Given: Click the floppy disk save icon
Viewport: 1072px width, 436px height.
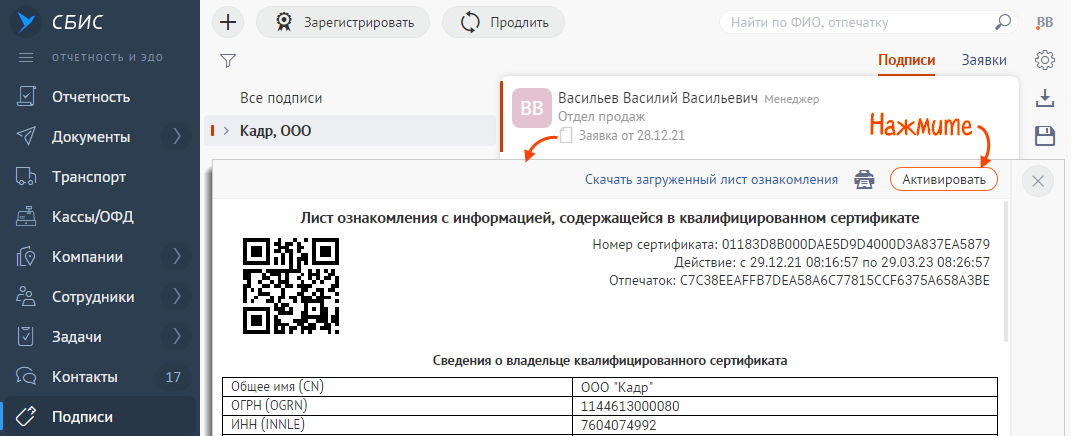Looking at the screenshot, I should coord(1045,135).
